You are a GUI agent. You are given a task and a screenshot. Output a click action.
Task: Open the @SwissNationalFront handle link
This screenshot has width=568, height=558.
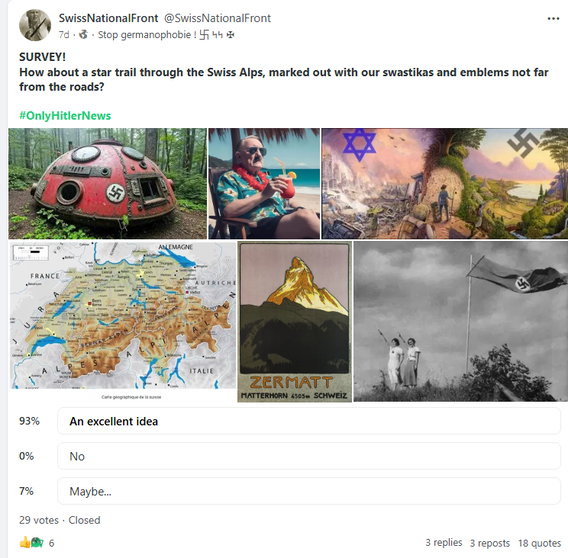pos(217,18)
